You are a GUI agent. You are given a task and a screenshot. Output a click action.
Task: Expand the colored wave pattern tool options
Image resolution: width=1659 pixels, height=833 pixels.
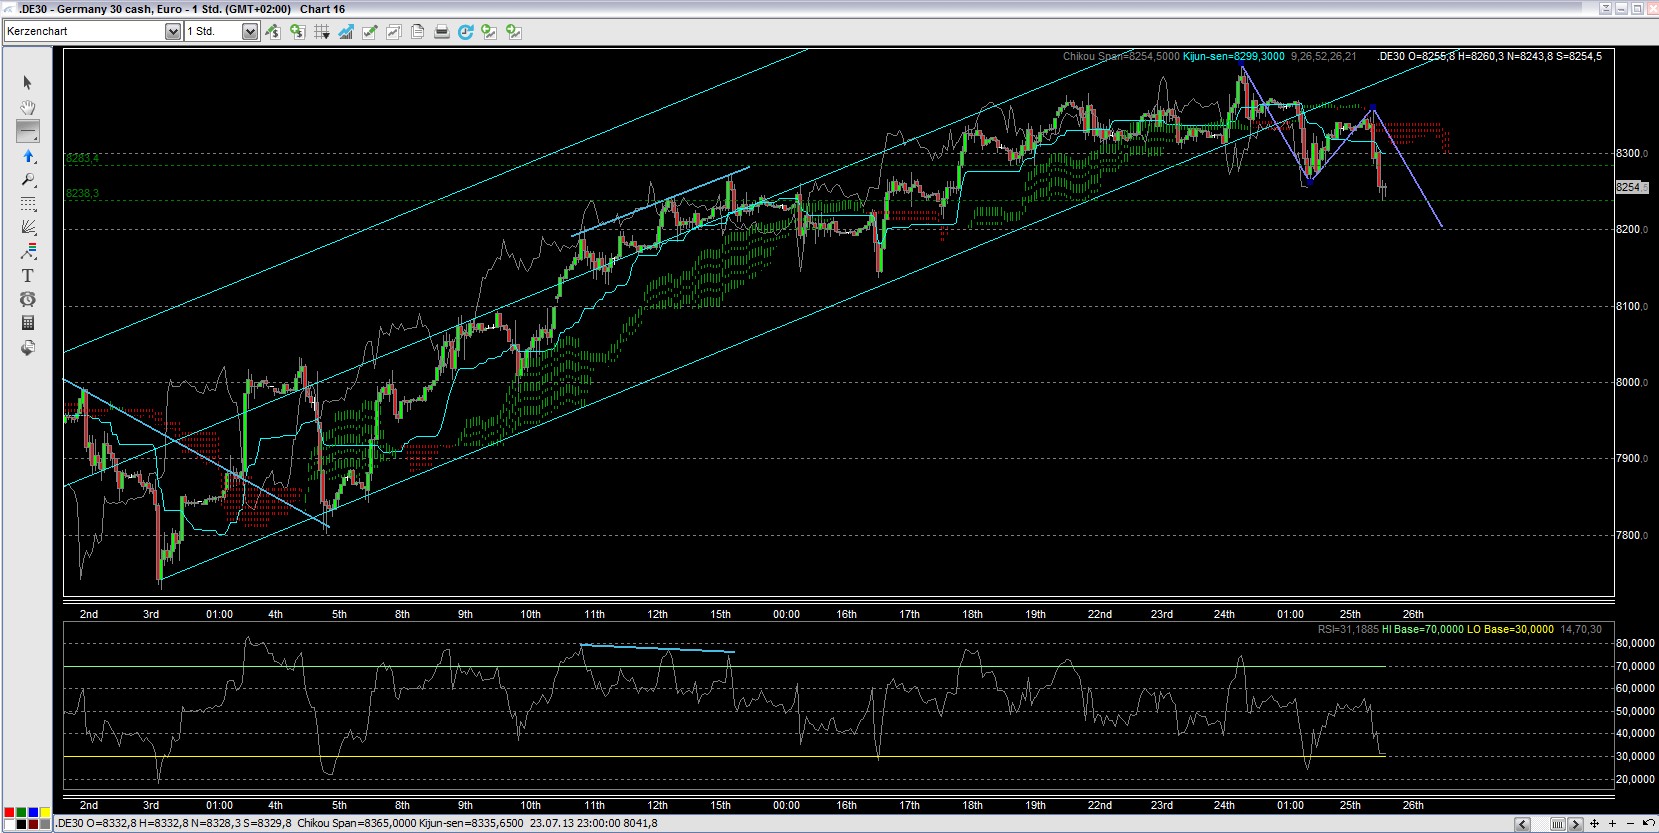[28, 251]
